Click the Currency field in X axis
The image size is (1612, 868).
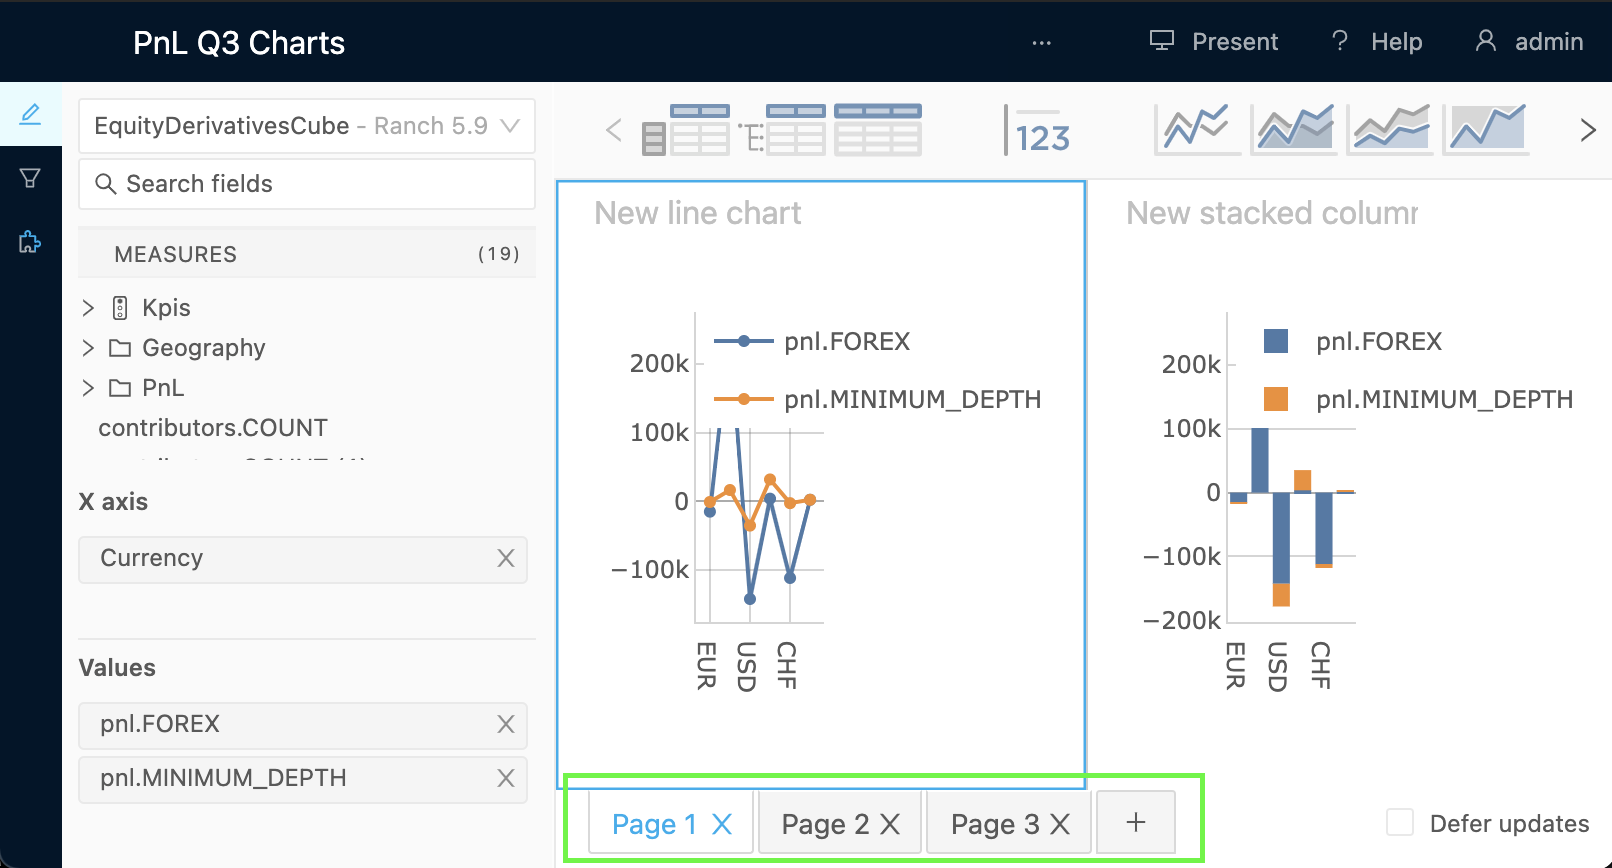coord(303,559)
